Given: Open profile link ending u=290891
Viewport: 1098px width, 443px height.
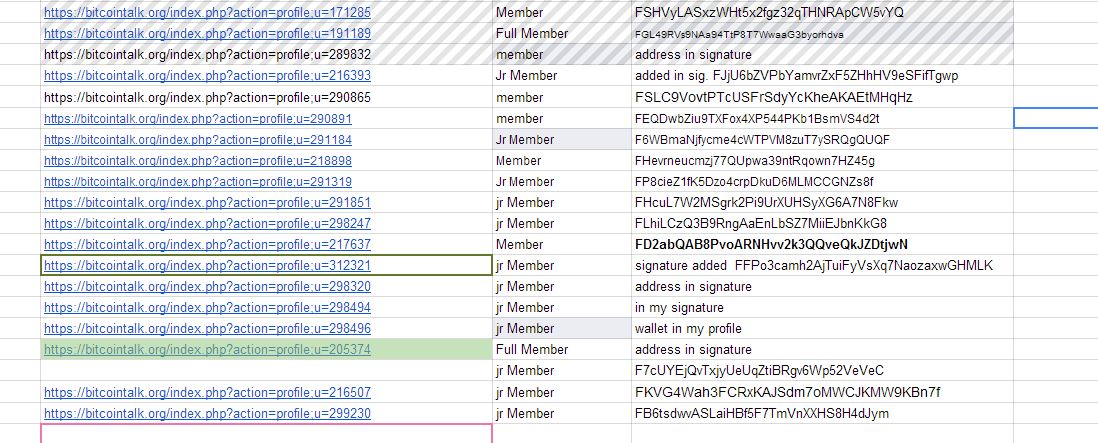Looking at the screenshot, I should (x=198, y=118).
